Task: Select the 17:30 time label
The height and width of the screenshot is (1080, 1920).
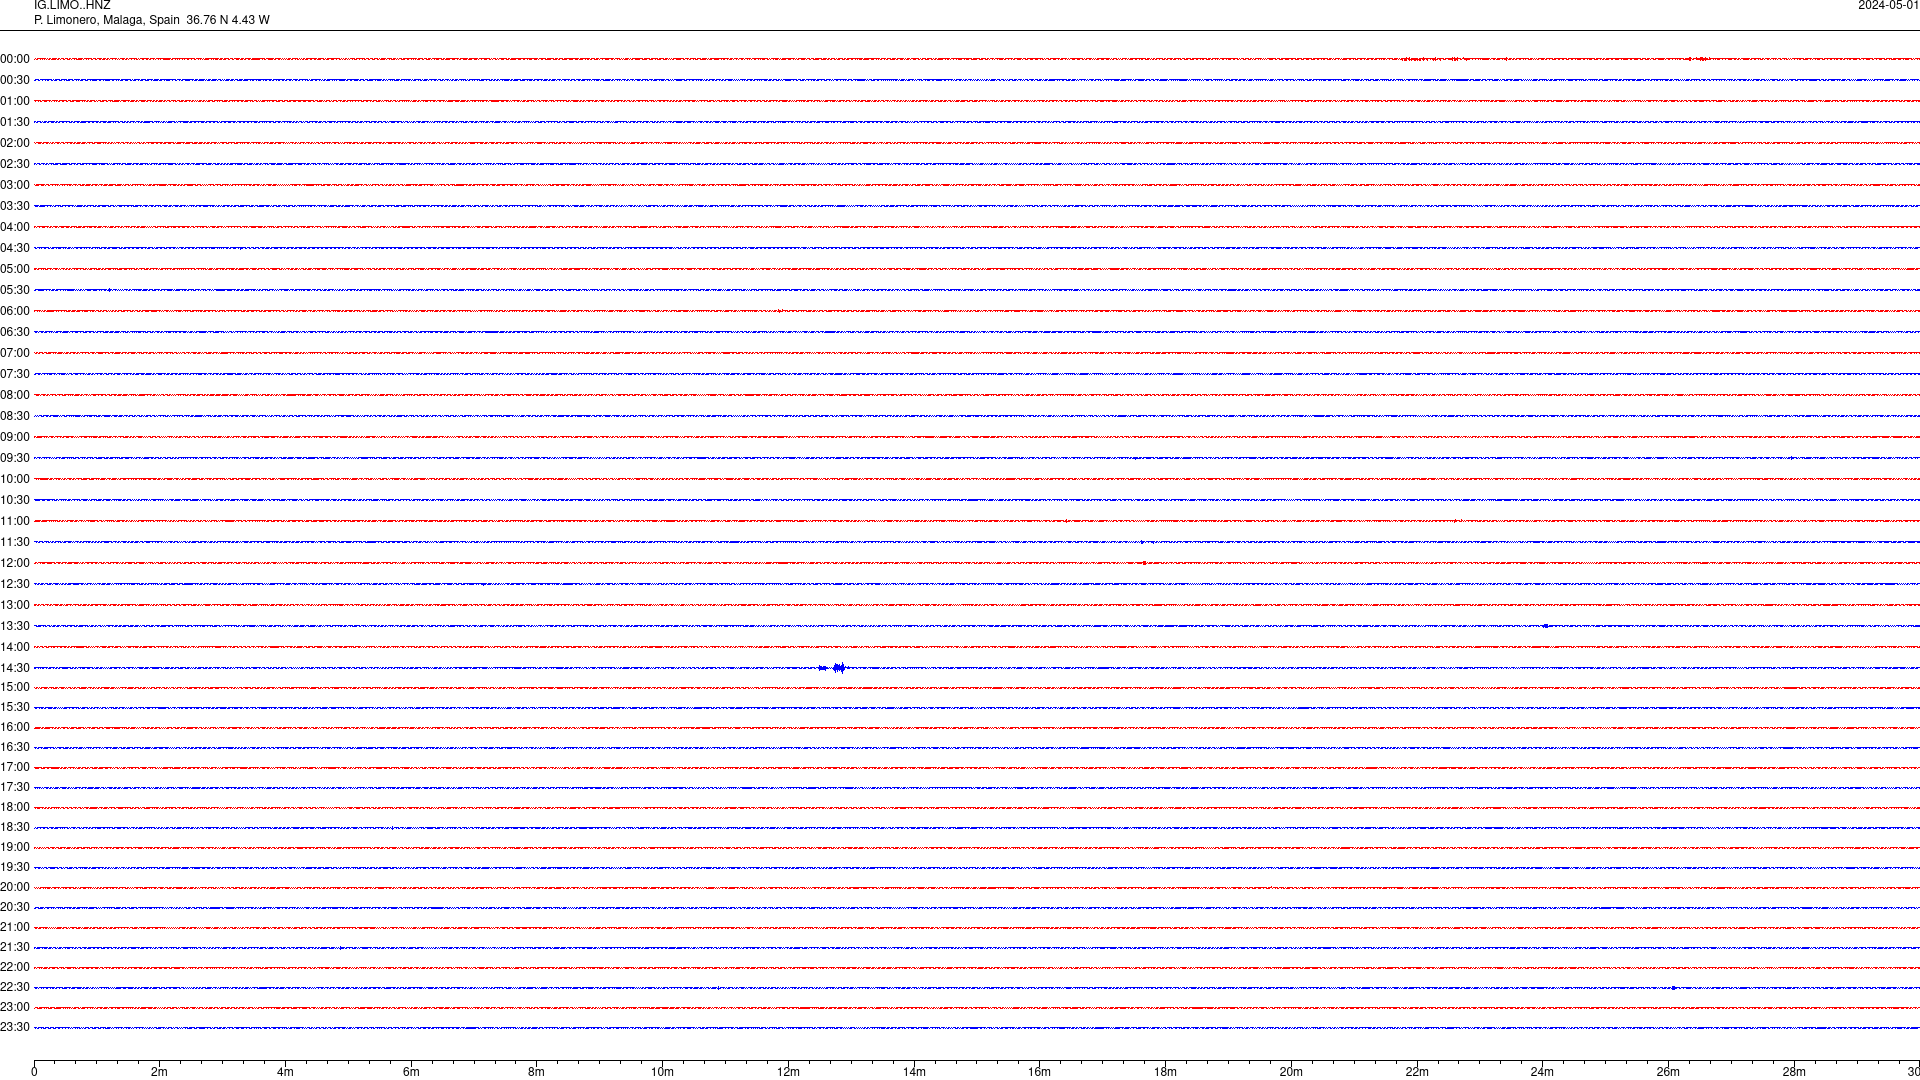Action: coord(15,787)
